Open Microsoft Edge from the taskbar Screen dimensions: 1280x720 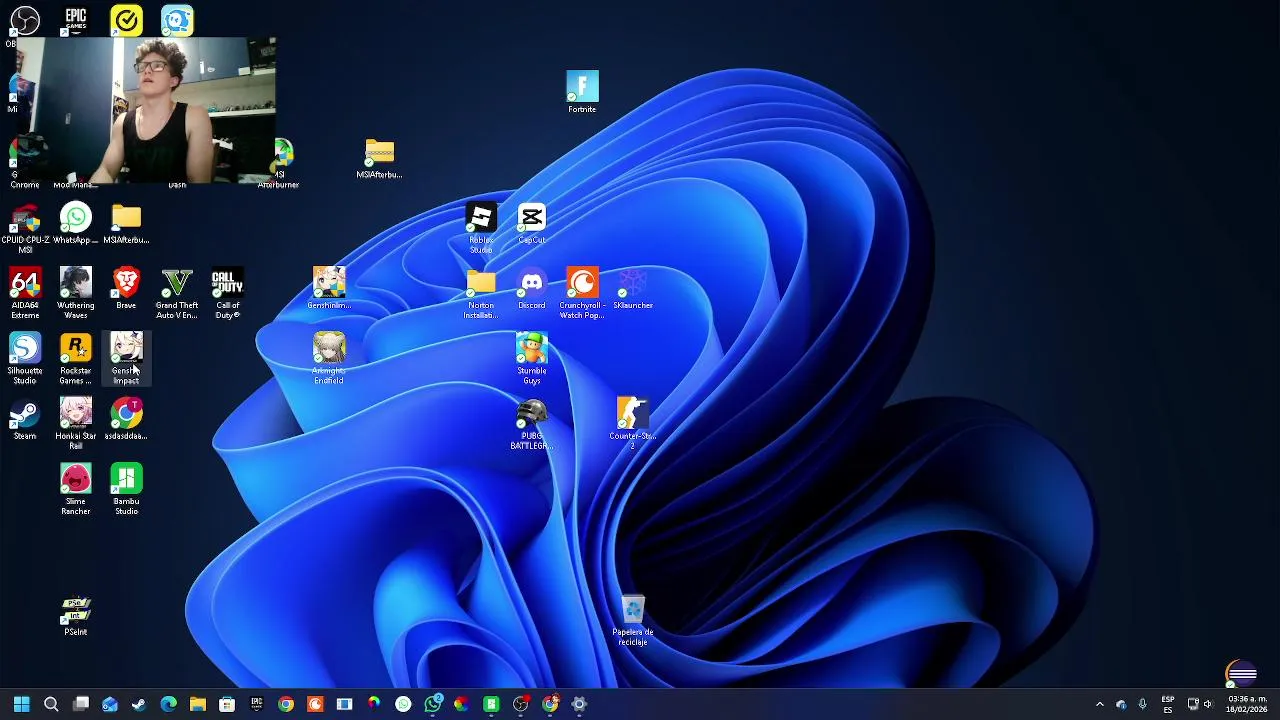pos(168,704)
